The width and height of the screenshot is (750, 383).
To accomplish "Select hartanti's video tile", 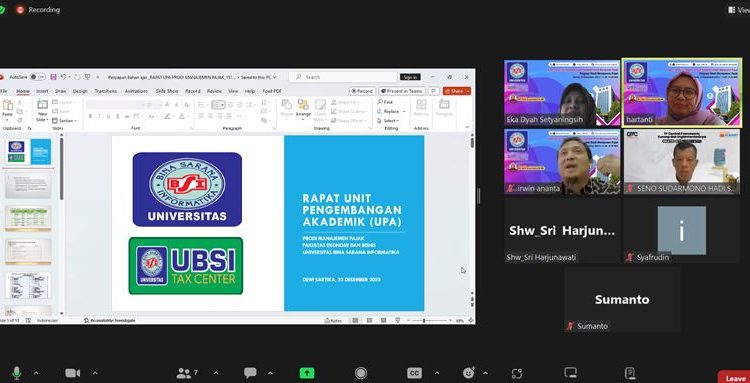I will (682, 93).
